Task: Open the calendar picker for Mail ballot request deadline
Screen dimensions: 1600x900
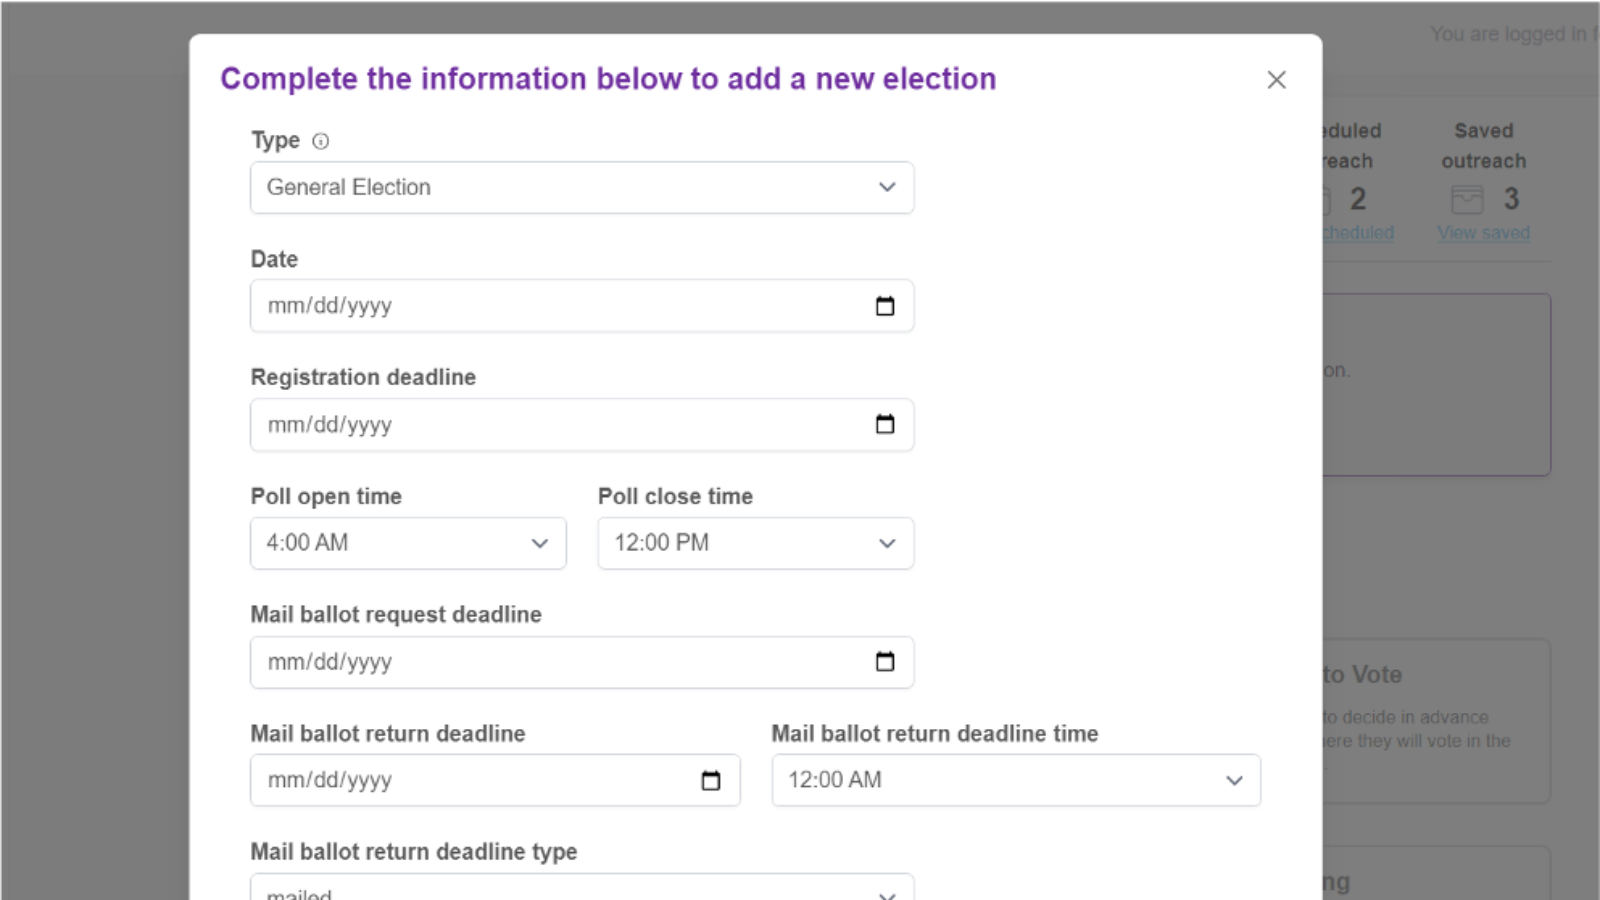Action: tap(884, 662)
